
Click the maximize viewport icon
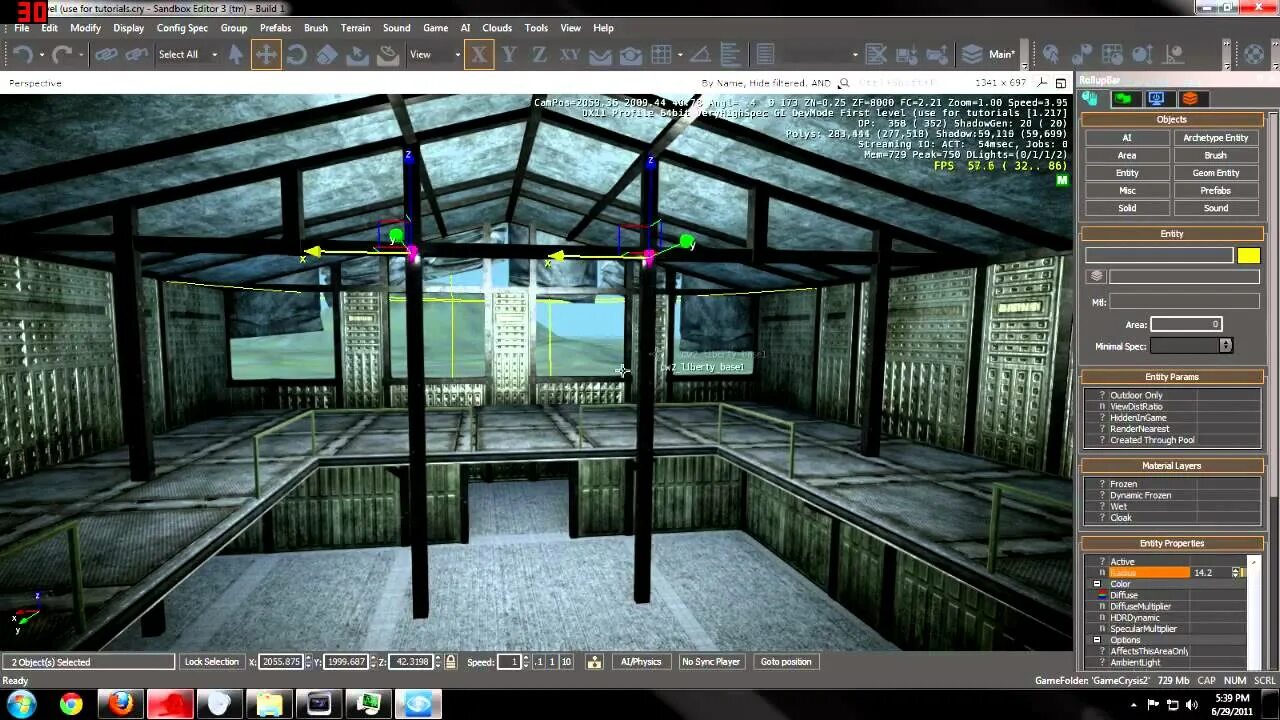[x=1061, y=83]
